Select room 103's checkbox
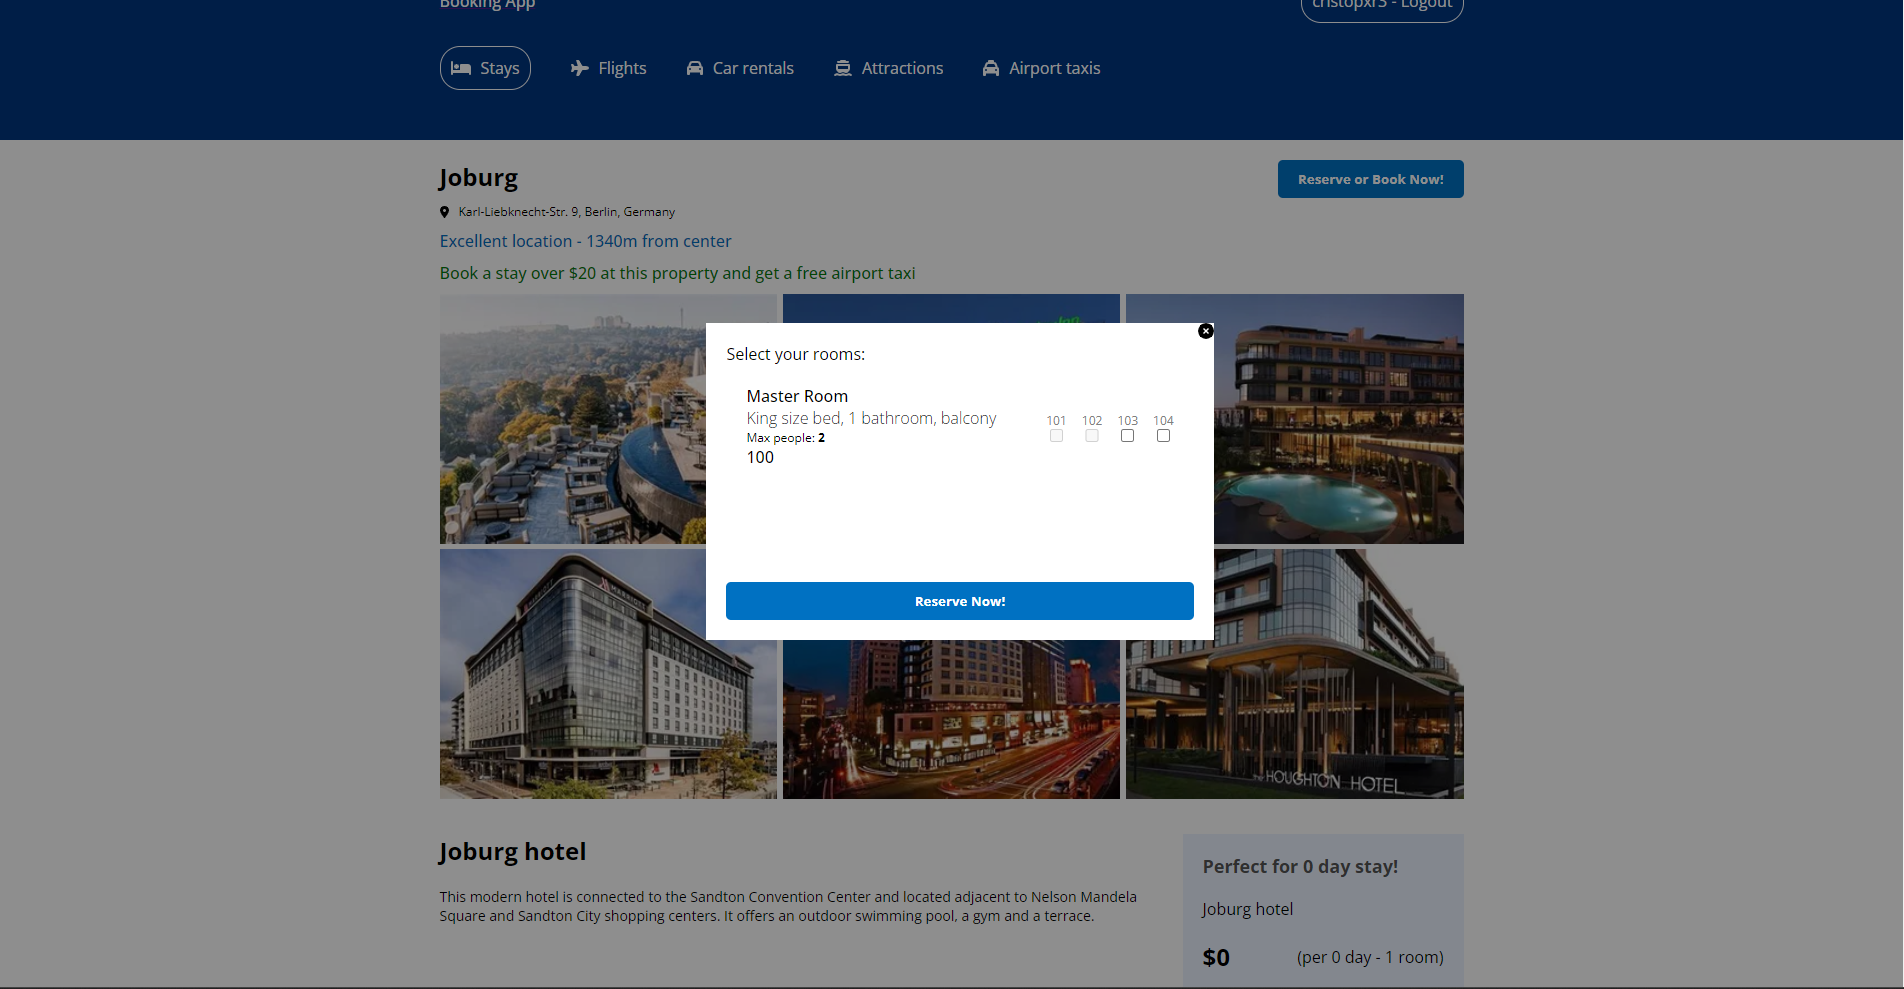Screen dimensions: 1904x989 point(1128,435)
